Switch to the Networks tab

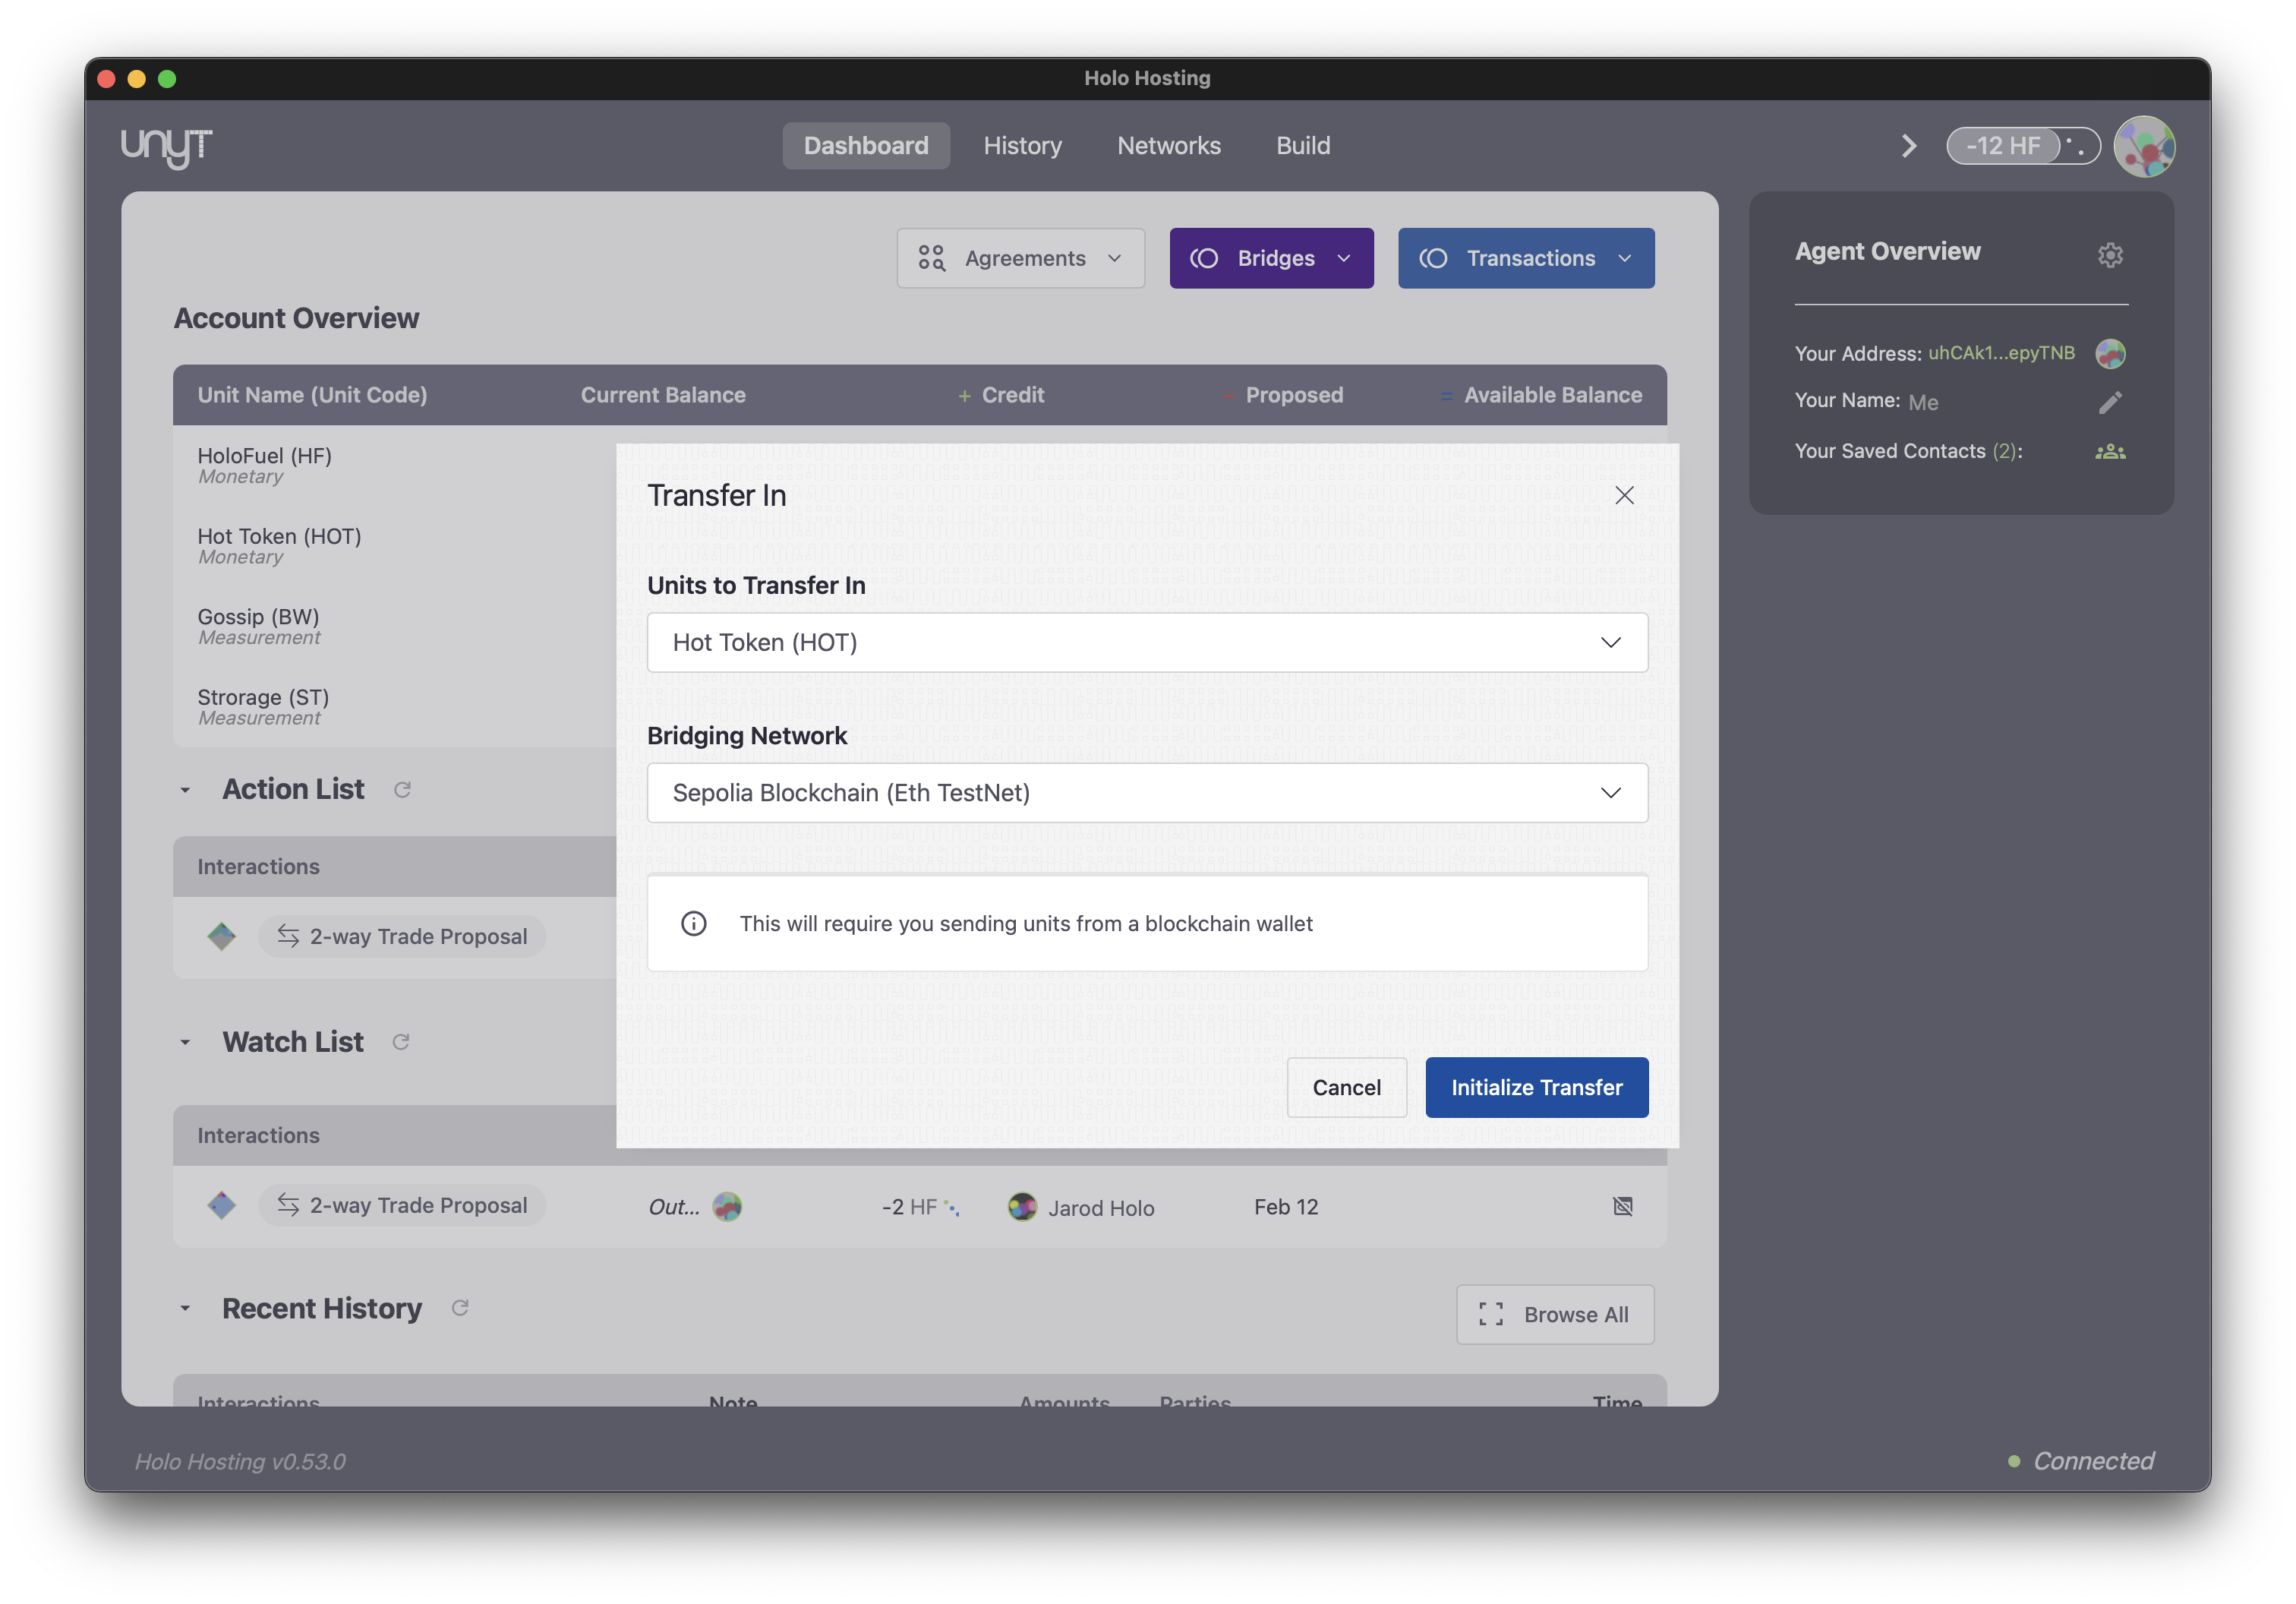click(x=1169, y=145)
